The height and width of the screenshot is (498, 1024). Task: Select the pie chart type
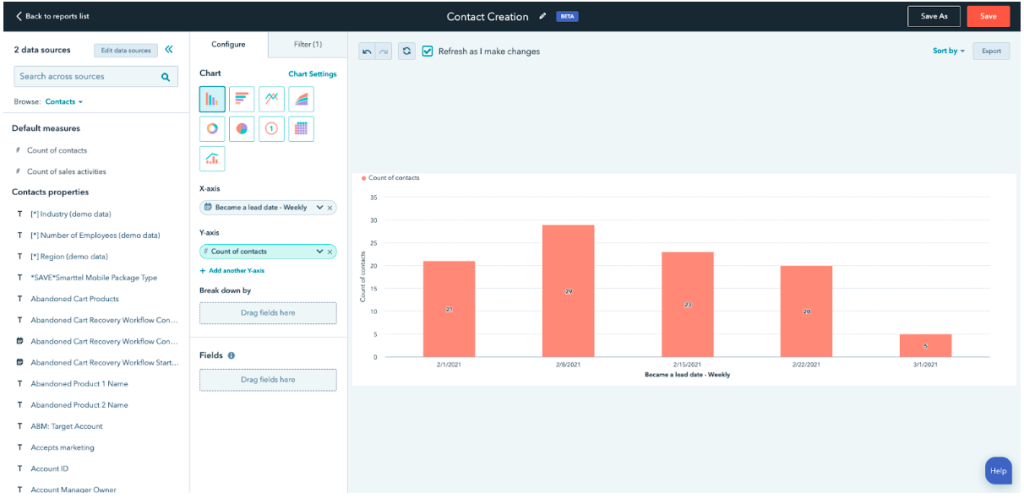242,129
